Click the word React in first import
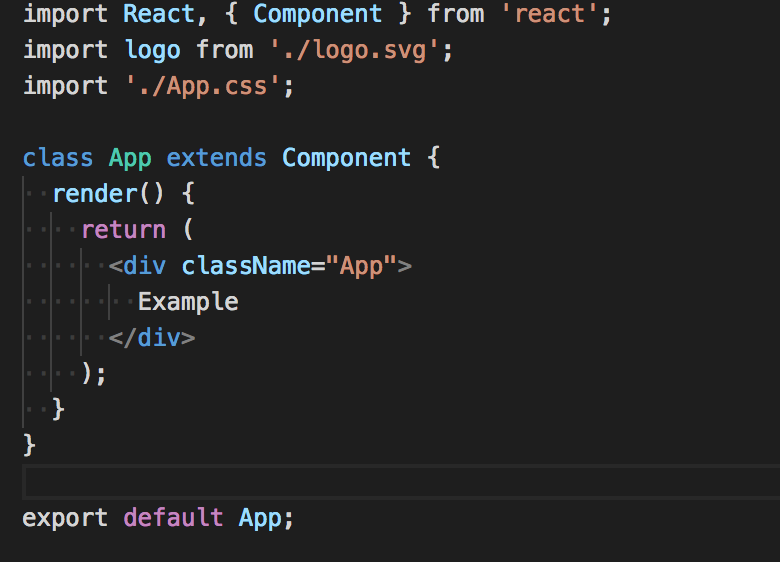780x562 pixels. click(x=159, y=14)
